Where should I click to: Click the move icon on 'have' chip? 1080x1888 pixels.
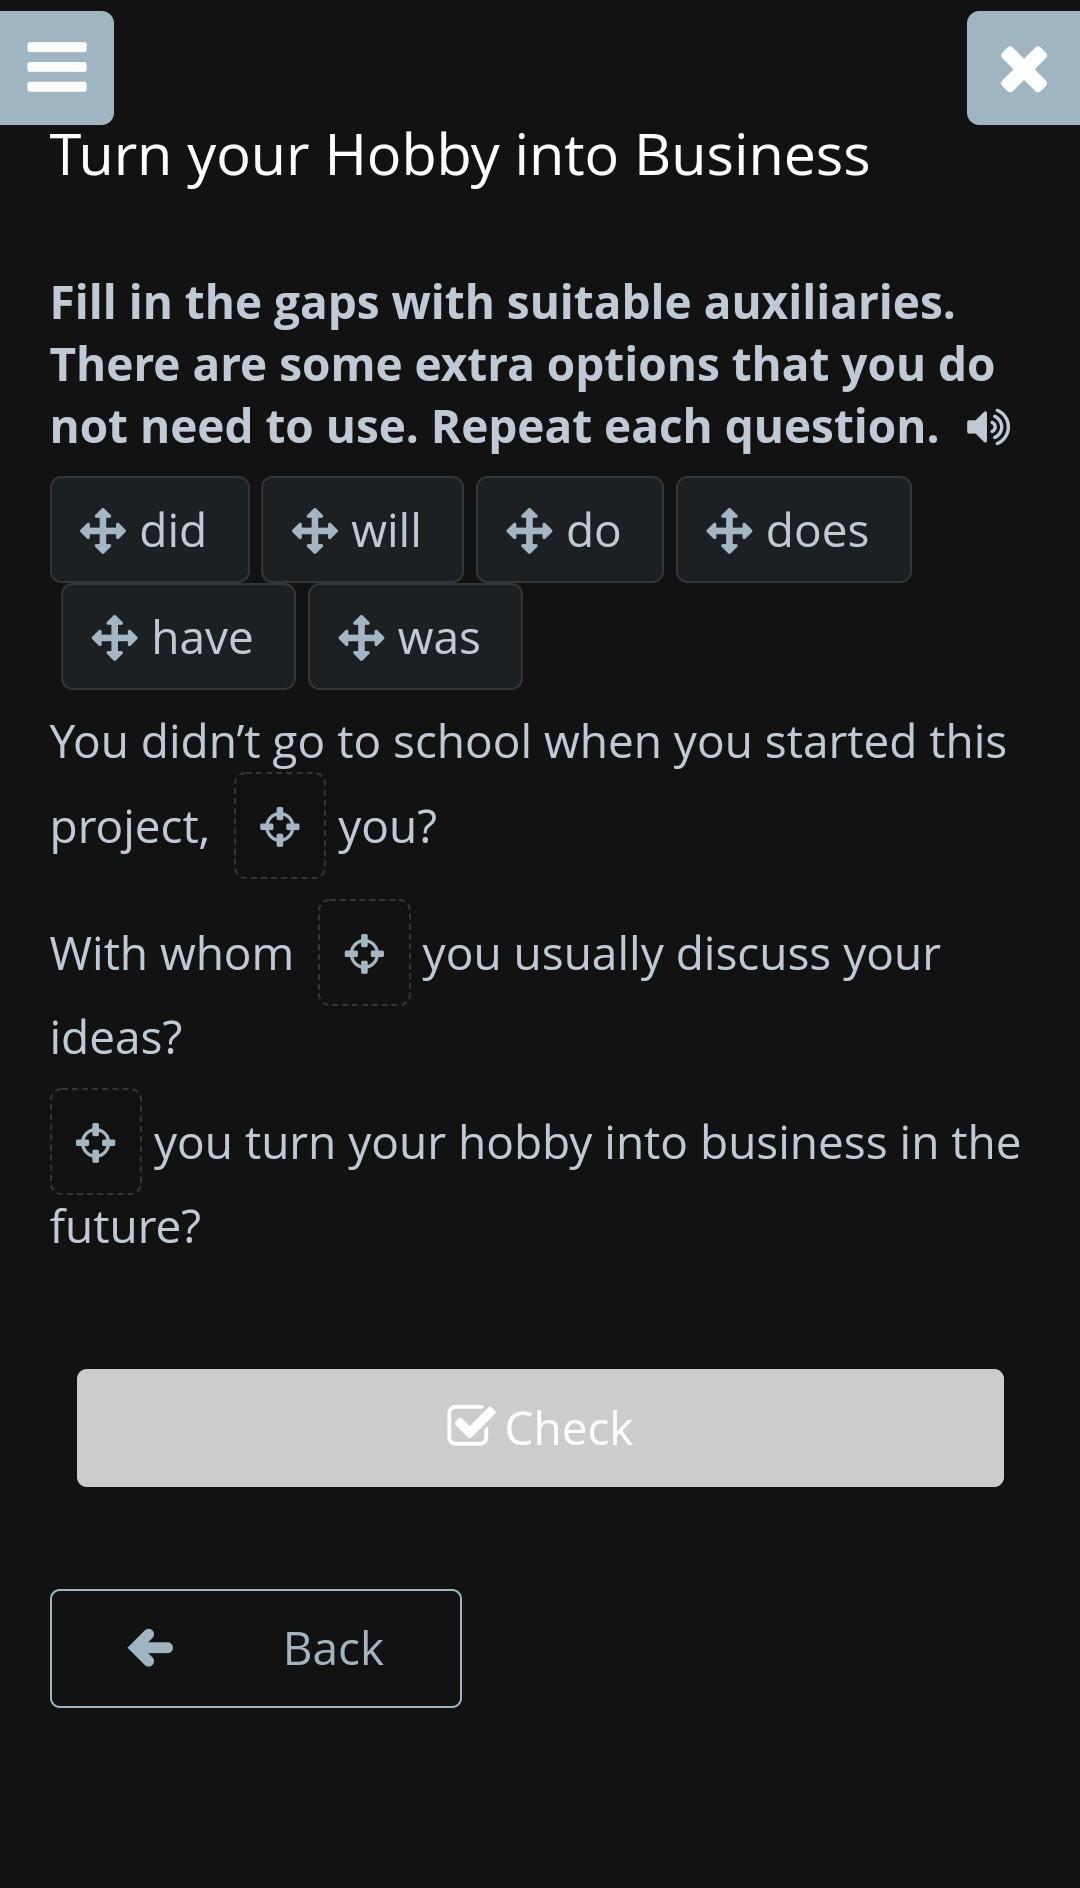coord(115,638)
